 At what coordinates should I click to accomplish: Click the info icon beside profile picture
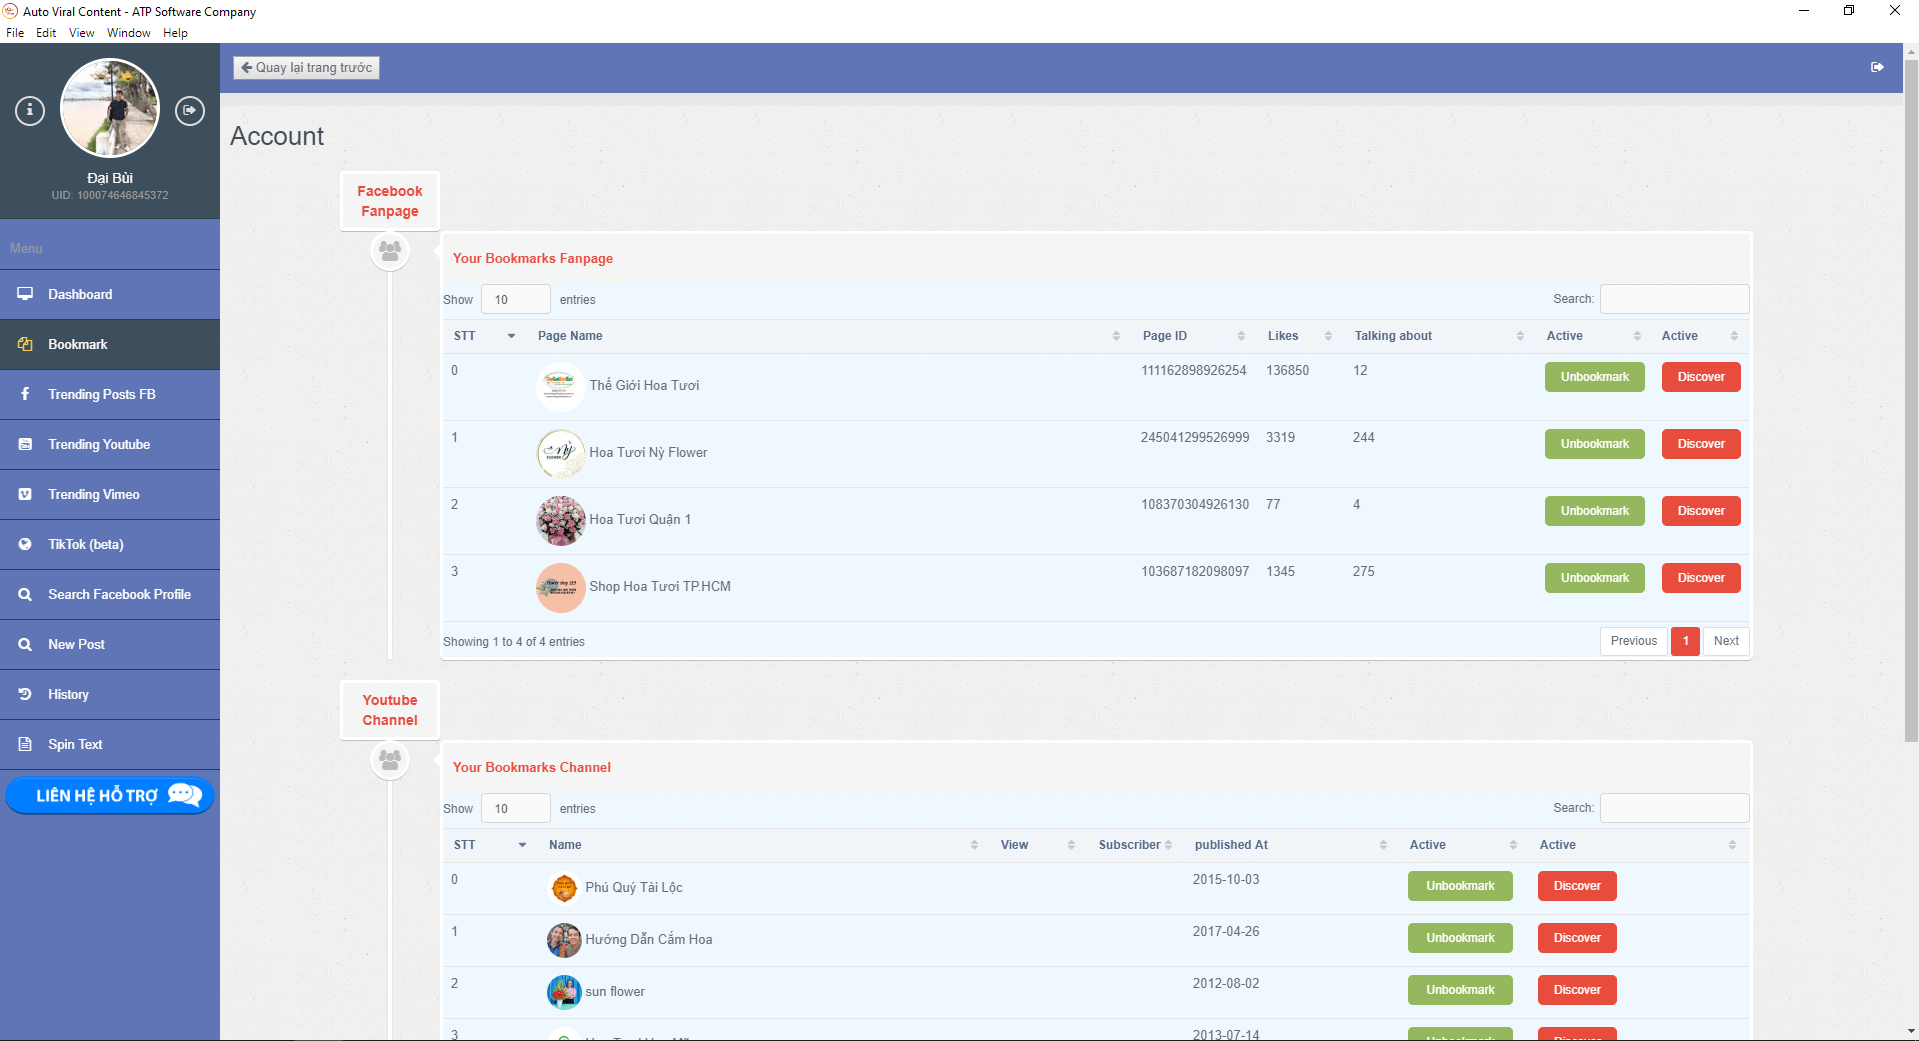pyautogui.click(x=30, y=110)
